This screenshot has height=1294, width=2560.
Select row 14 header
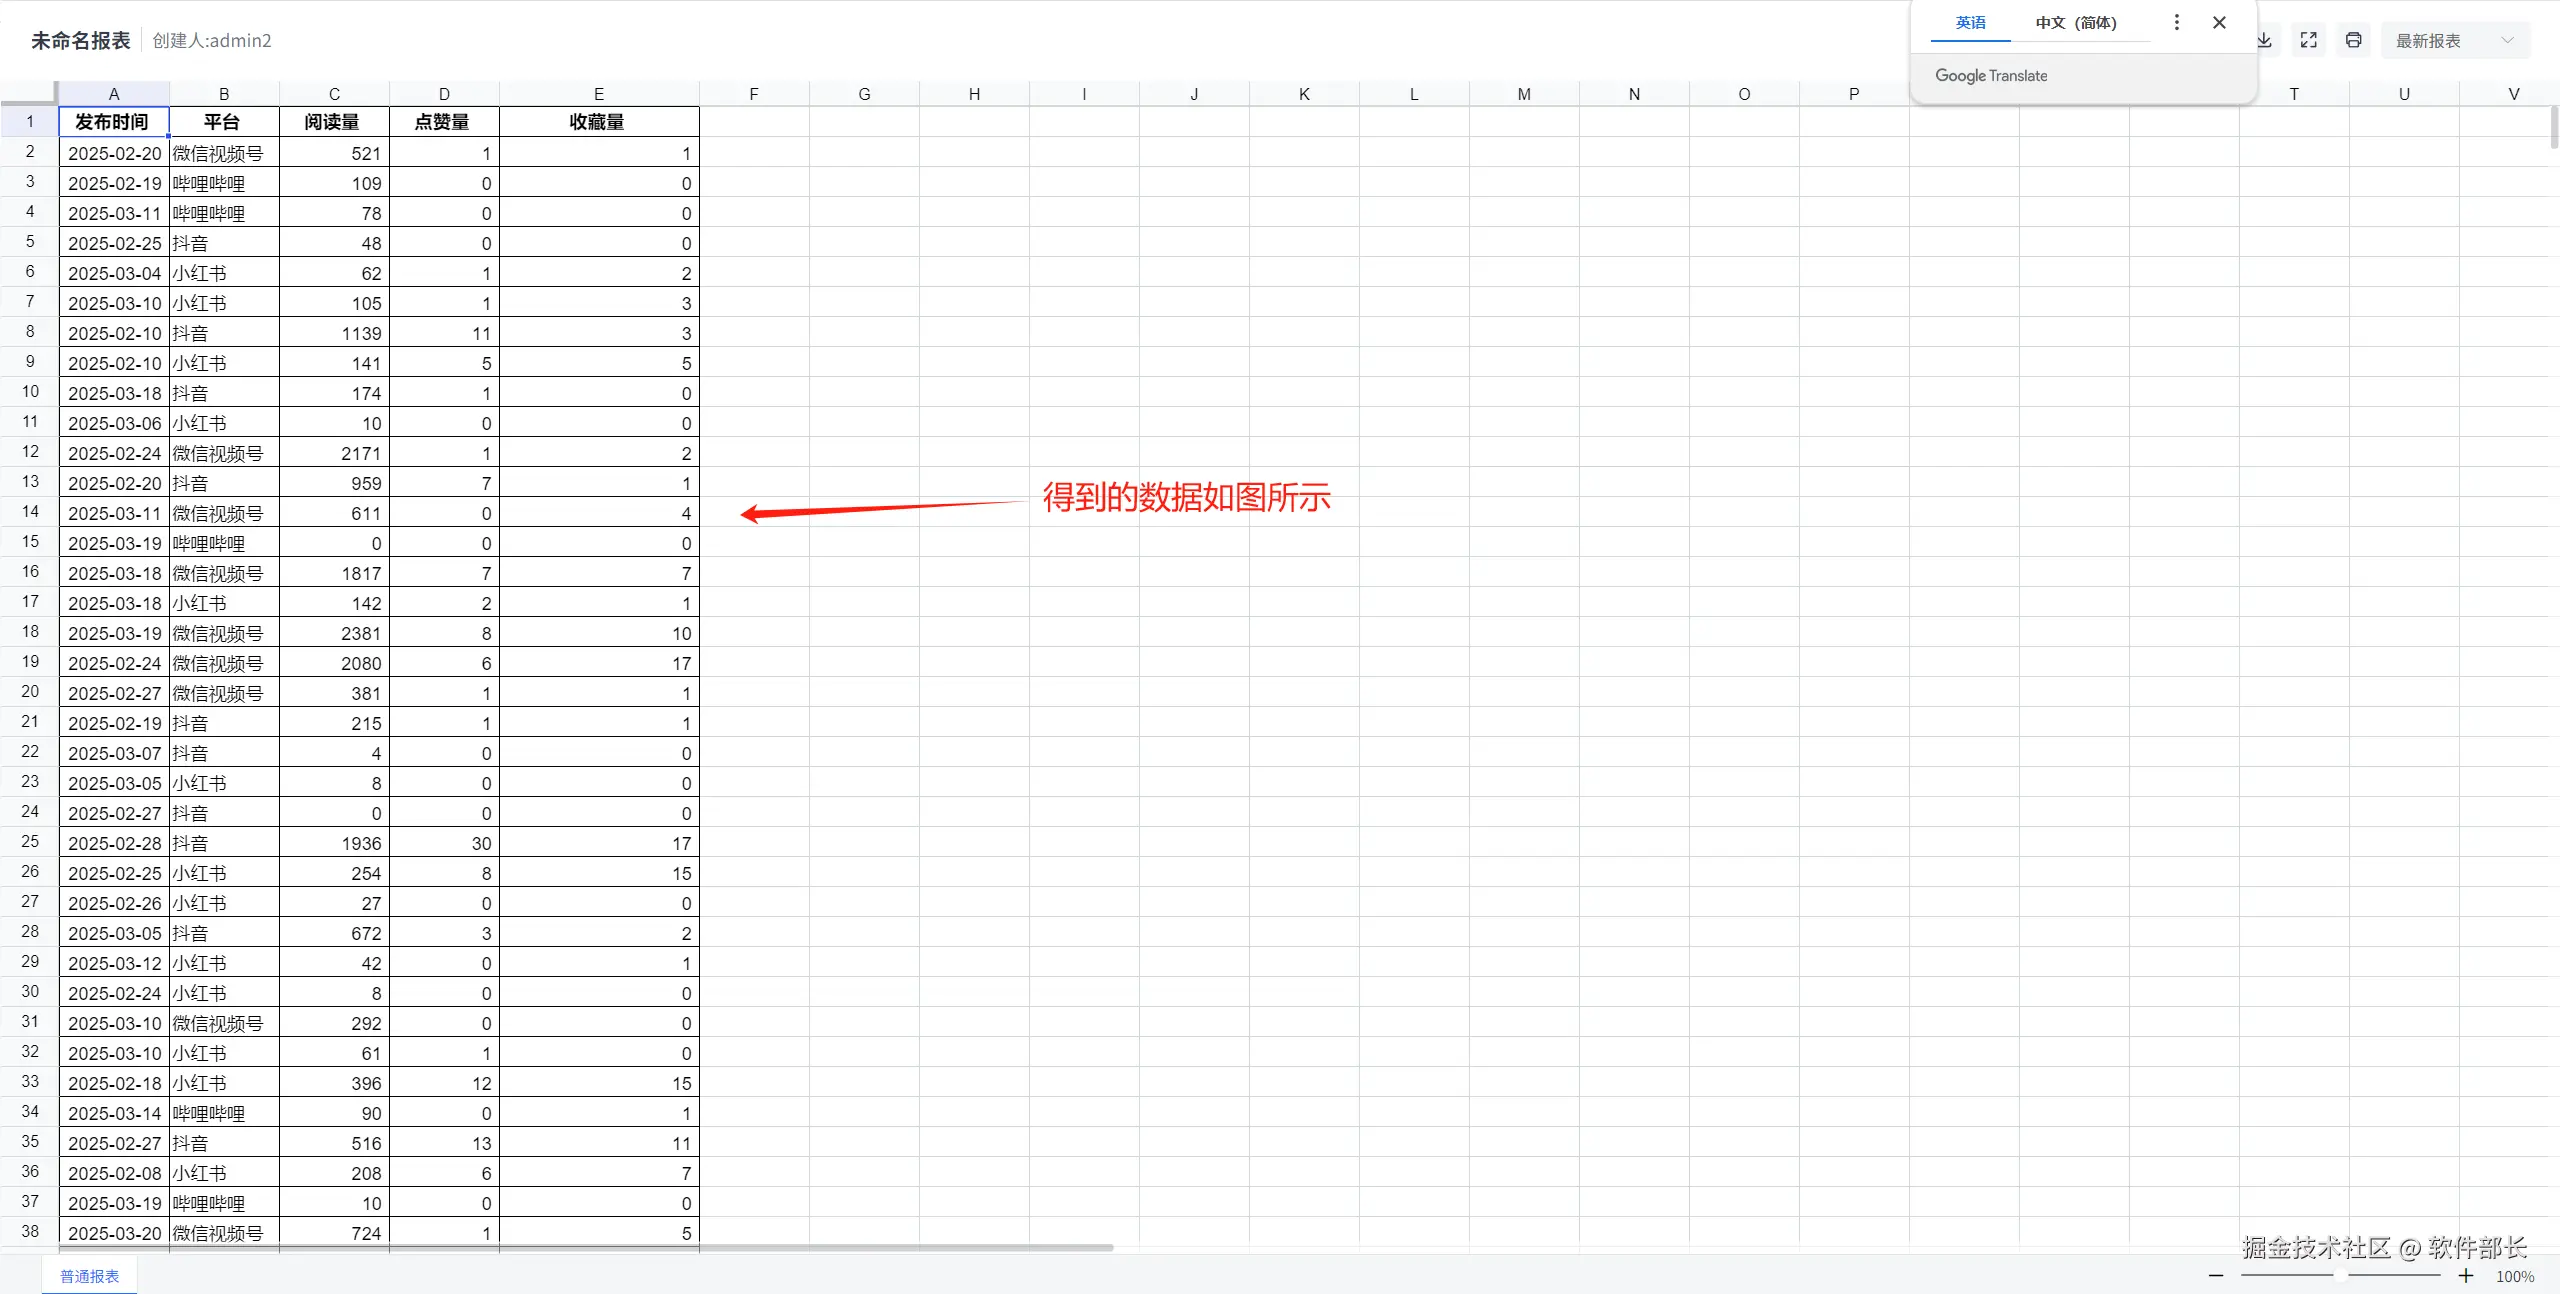(30, 512)
